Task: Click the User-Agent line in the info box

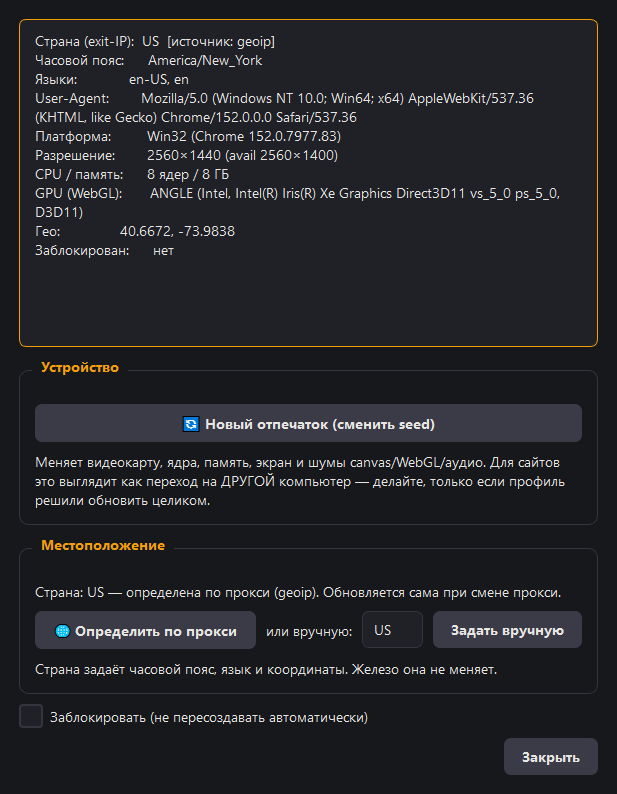Action: (x=284, y=108)
